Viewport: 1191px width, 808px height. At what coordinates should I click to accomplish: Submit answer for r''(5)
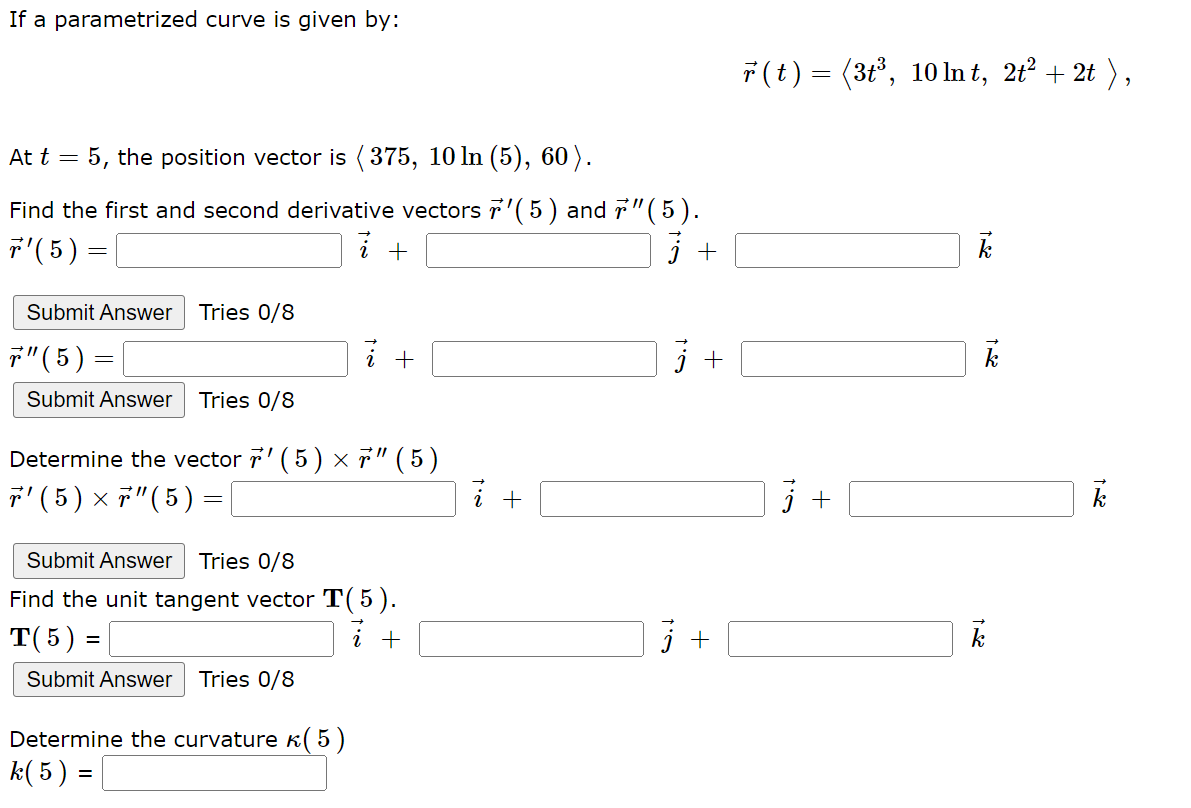98,400
